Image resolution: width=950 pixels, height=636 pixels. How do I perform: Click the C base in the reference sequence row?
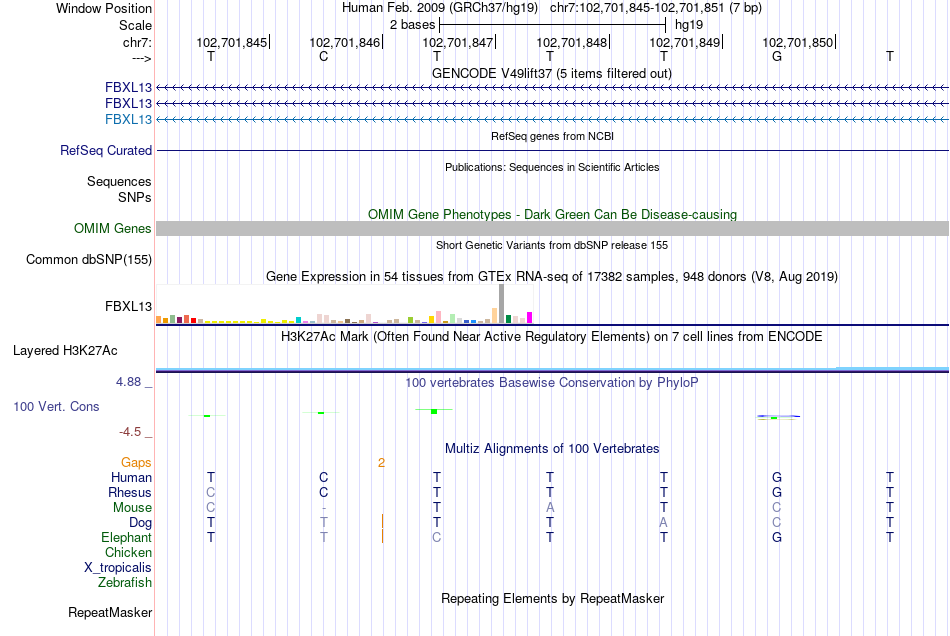pyautogui.click(x=324, y=56)
